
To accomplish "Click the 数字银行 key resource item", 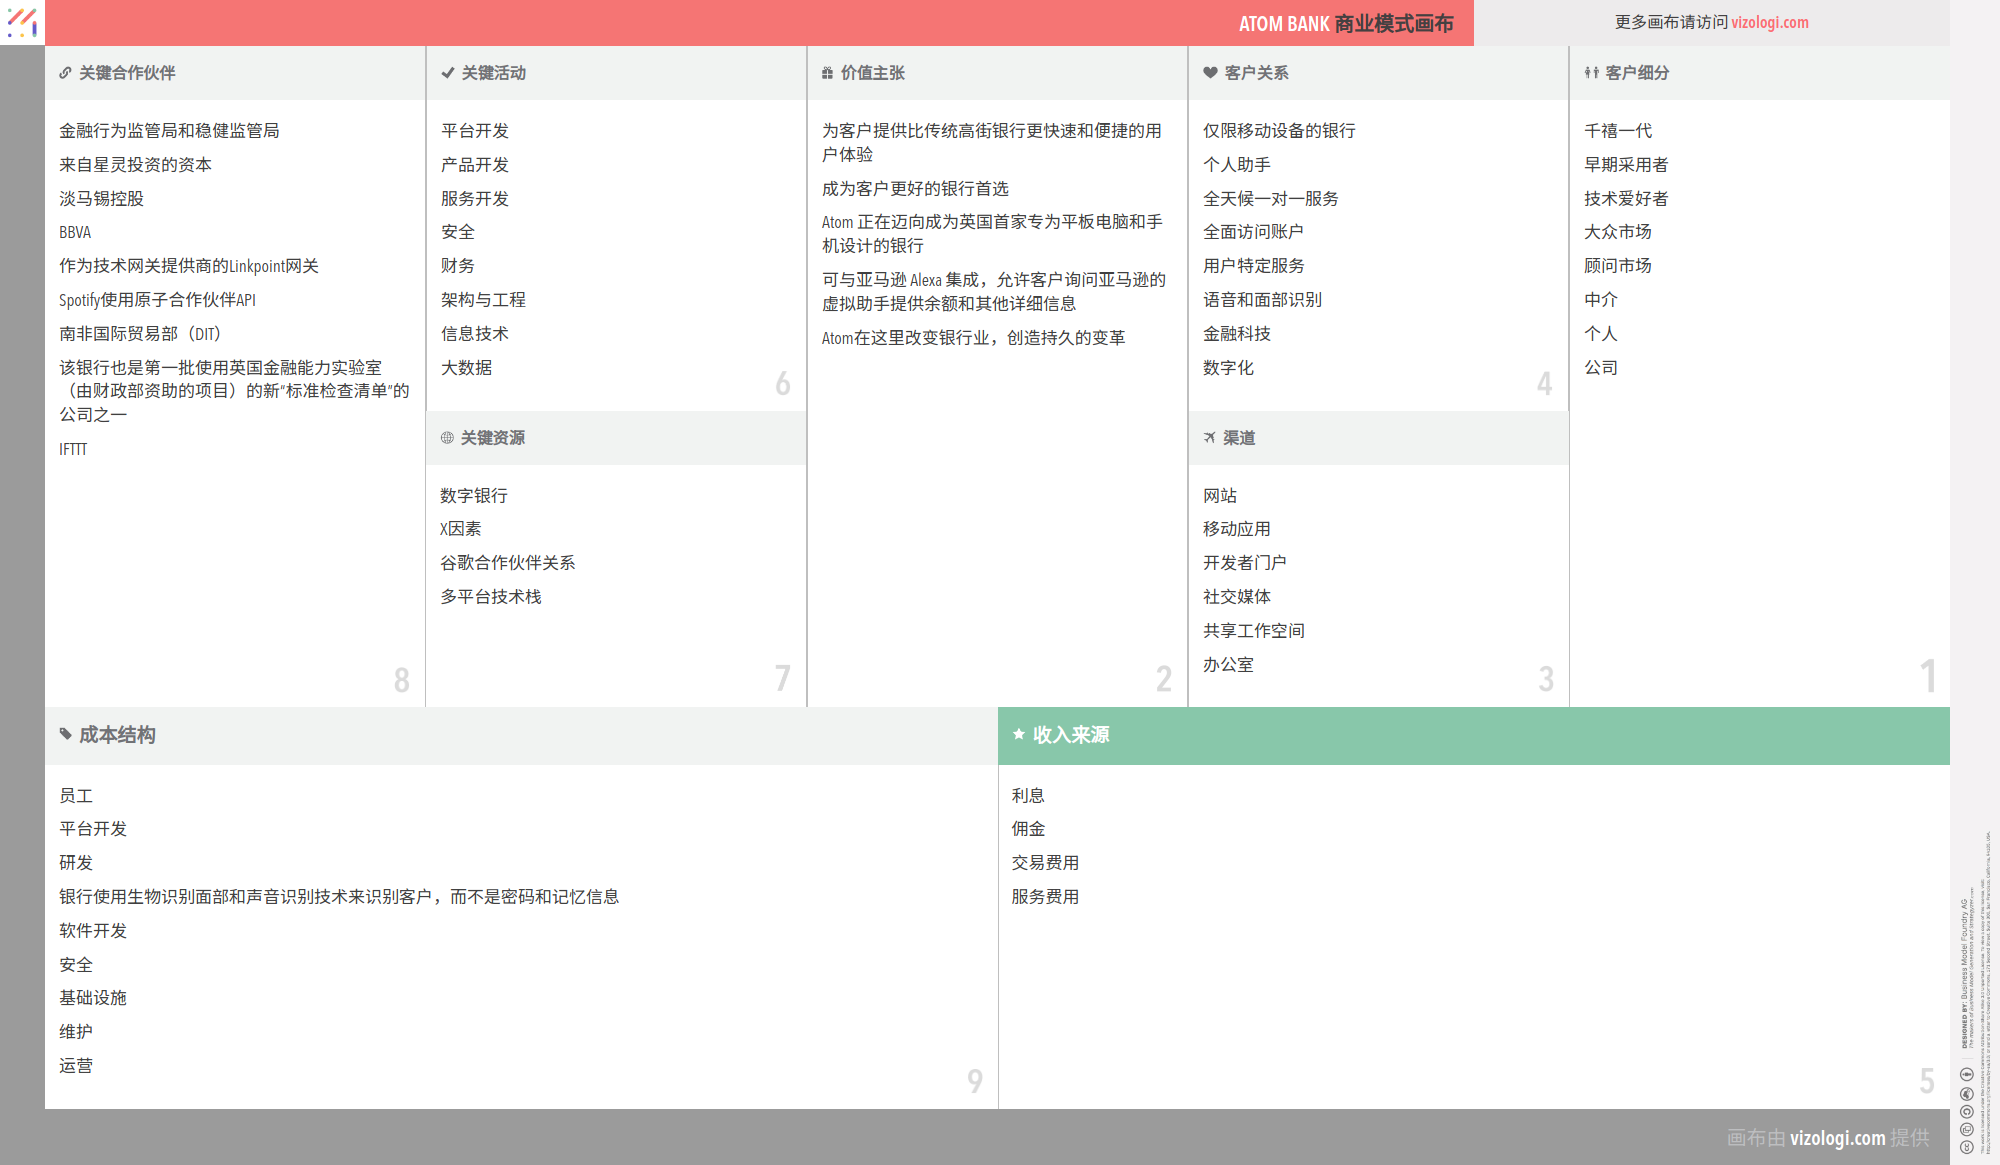I will (x=474, y=496).
